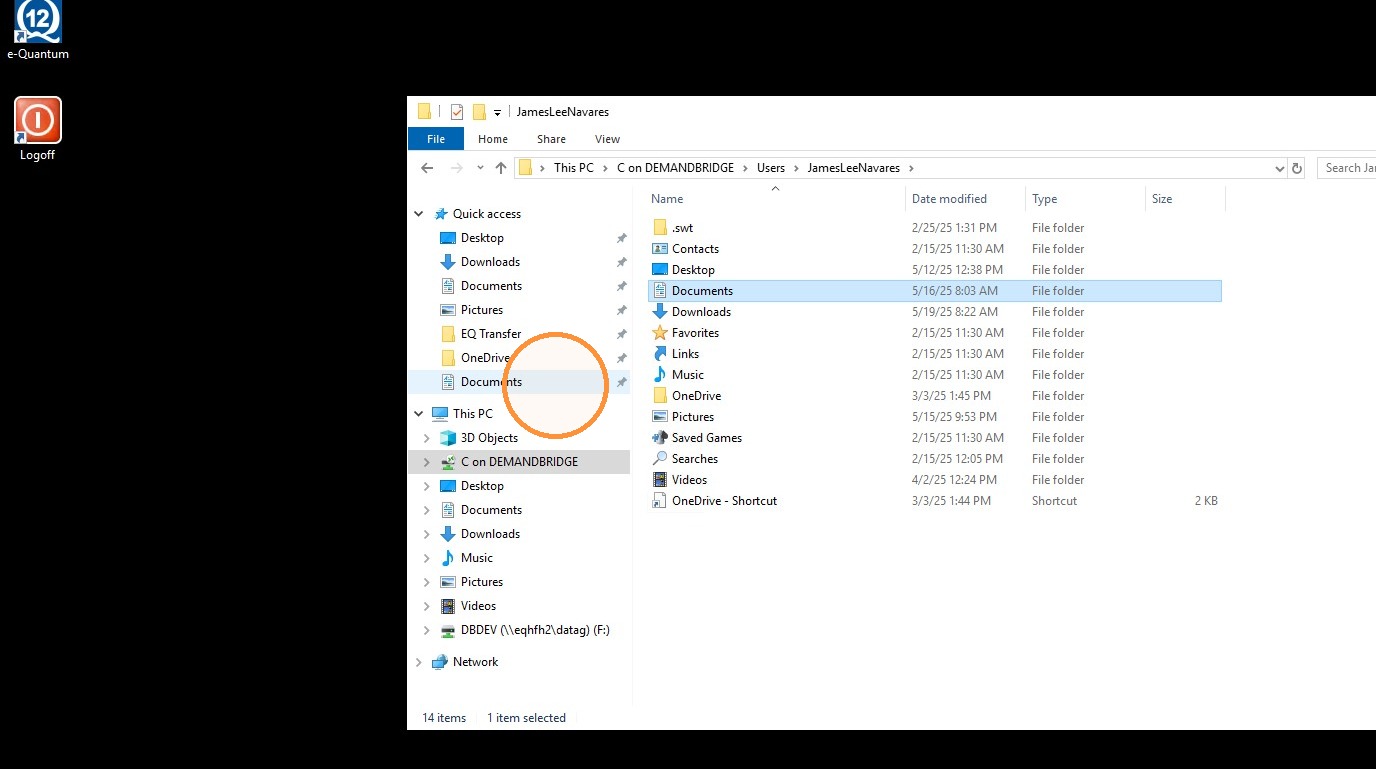
Task: Expand the DBDEV network drive node
Action: [x=427, y=630]
